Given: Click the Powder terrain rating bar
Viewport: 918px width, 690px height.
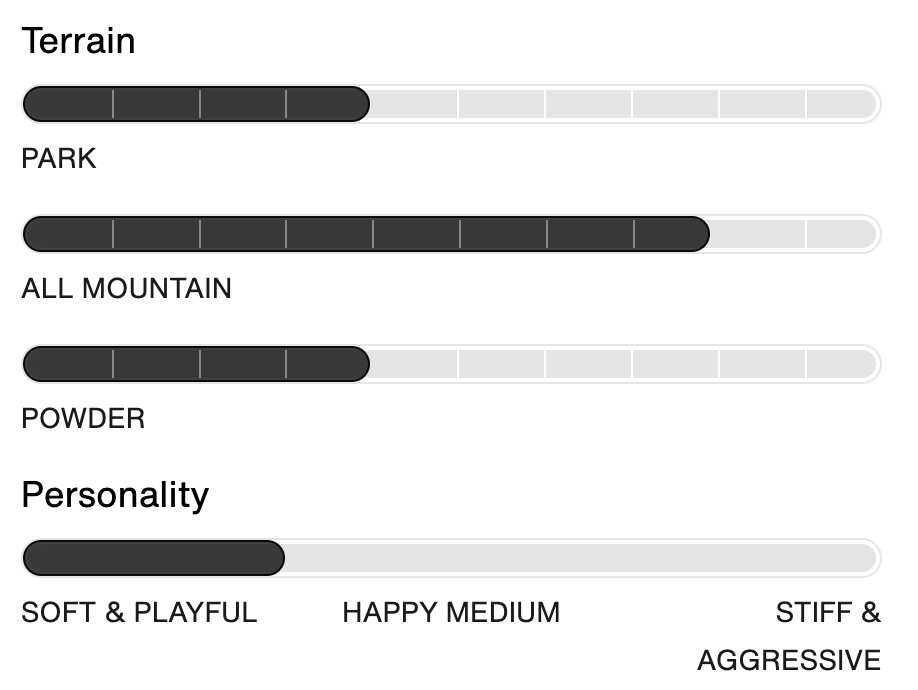Looking at the screenshot, I should (x=451, y=364).
